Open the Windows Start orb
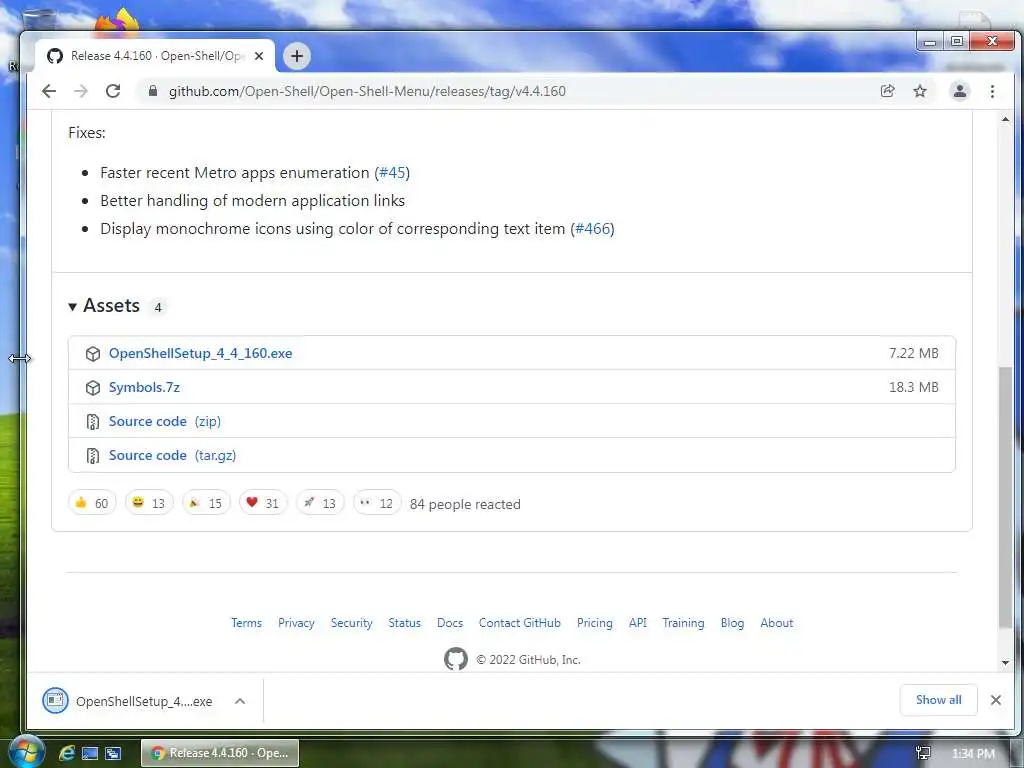Image resolution: width=1024 pixels, height=768 pixels. (26, 751)
